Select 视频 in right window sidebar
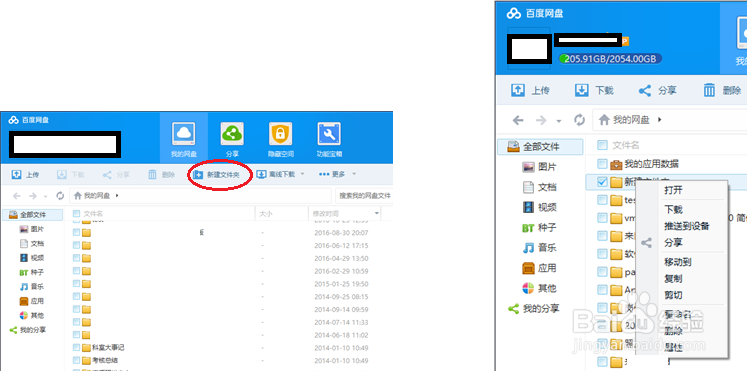Viewport: 747px width, 371px height. click(539, 207)
